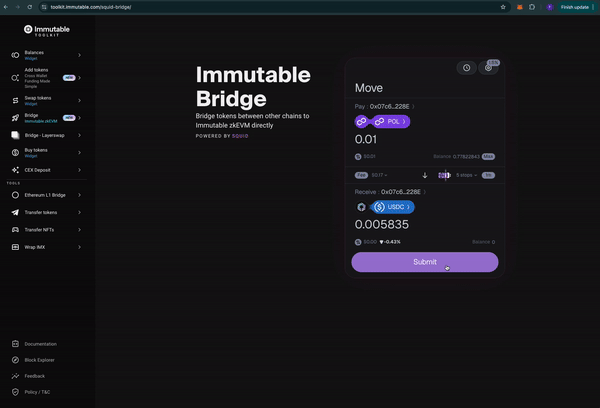Open Block Explorer compass icon
Viewport: 600px width, 408px height.
[15, 360]
